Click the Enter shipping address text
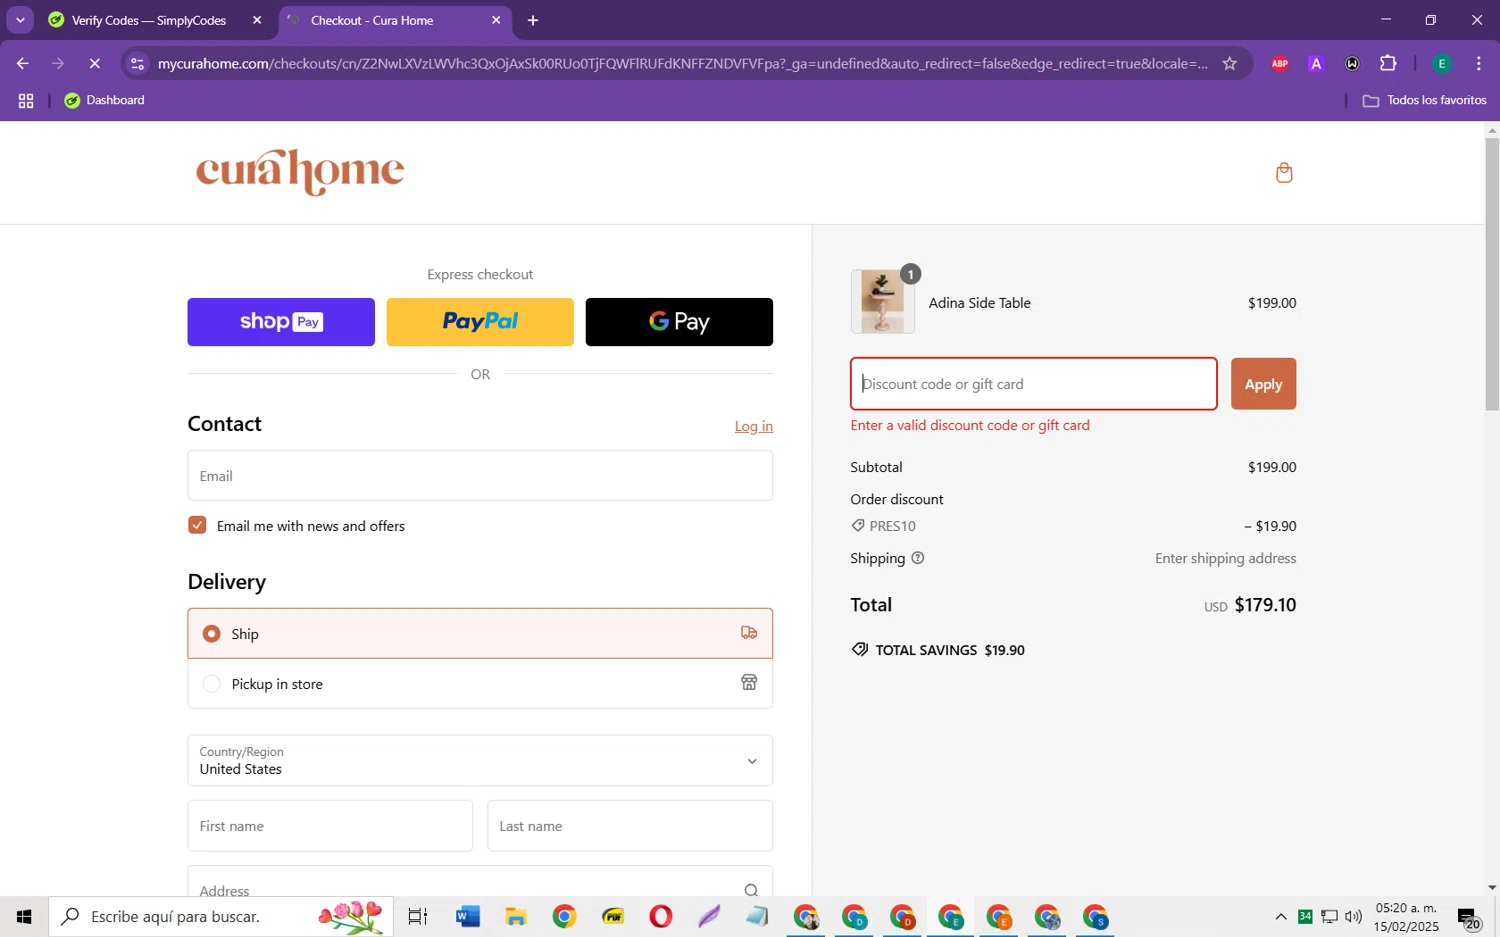 pos(1225,558)
